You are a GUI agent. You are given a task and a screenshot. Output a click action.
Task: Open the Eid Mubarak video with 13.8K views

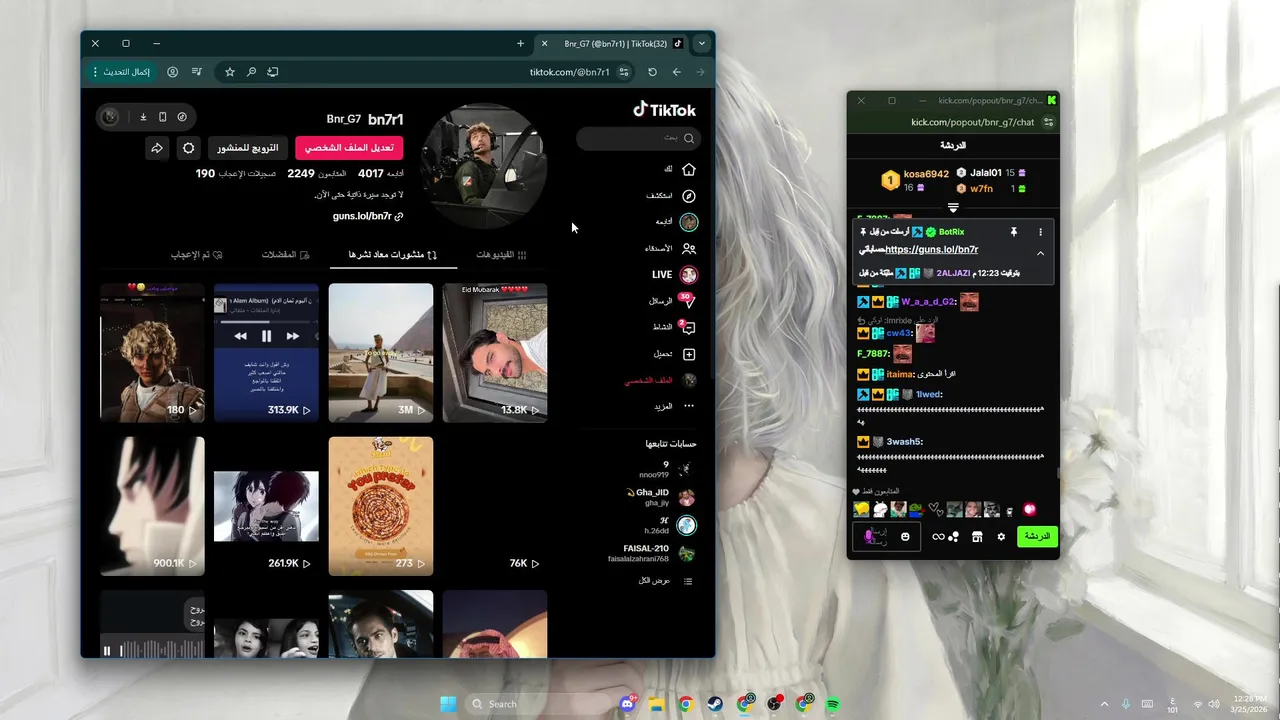(495, 352)
